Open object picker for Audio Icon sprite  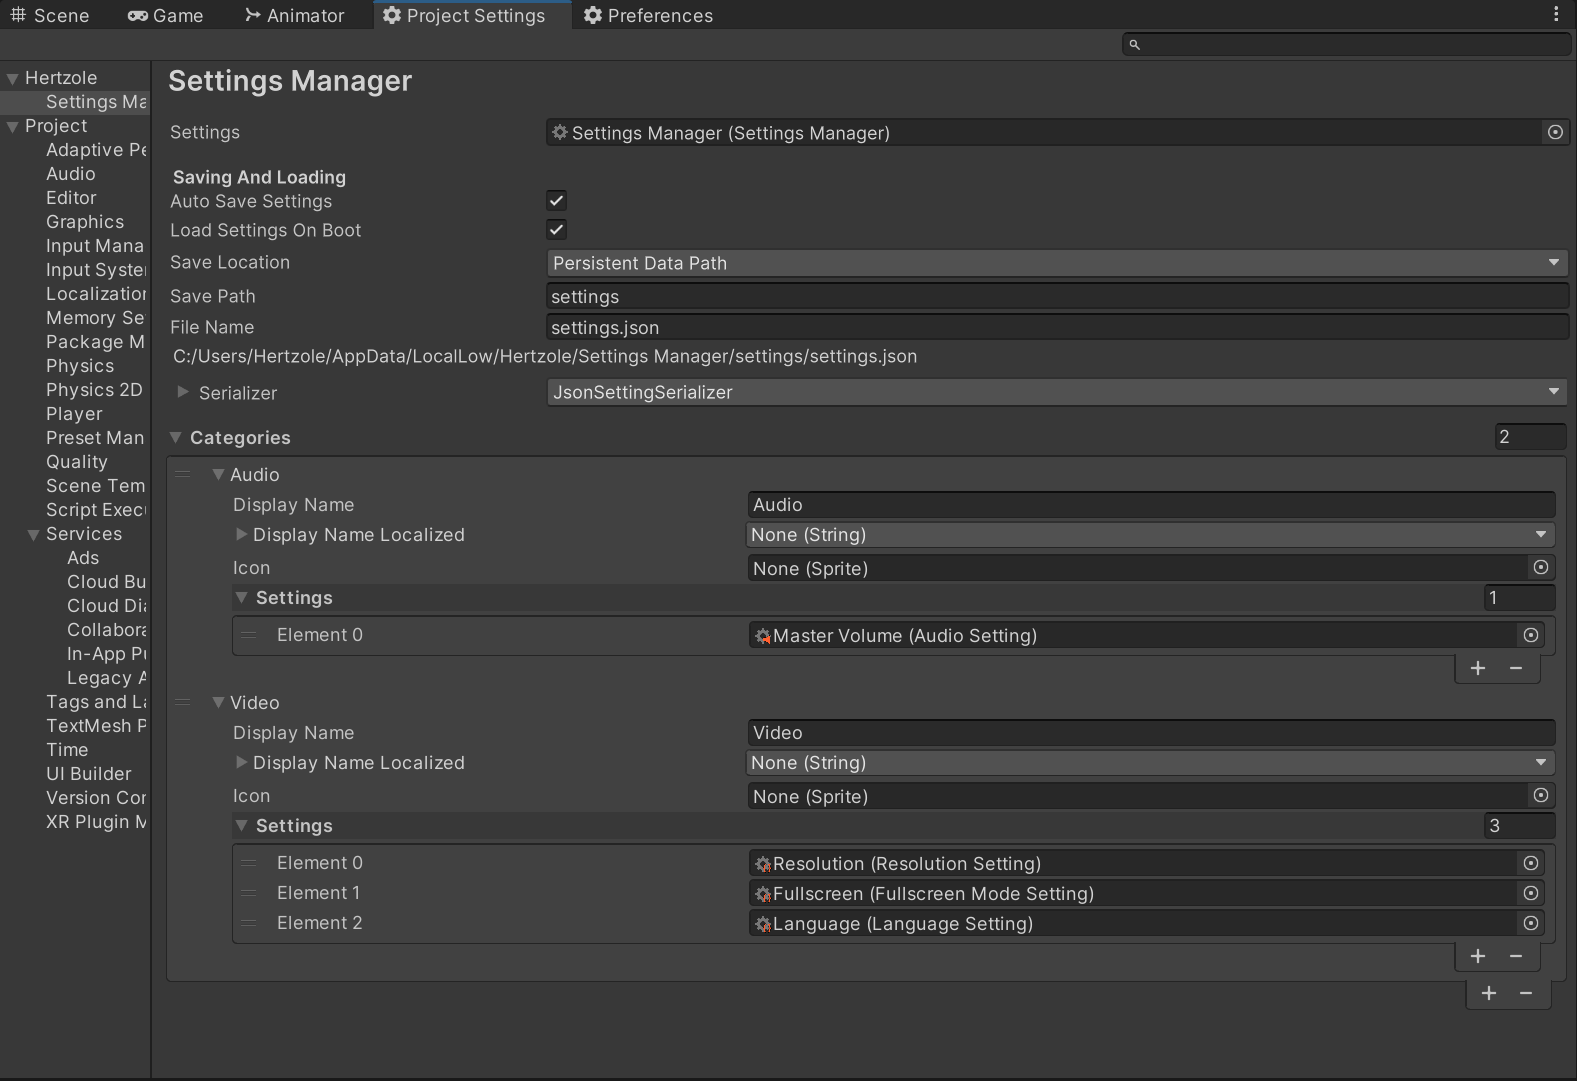[x=1541, y=568]
